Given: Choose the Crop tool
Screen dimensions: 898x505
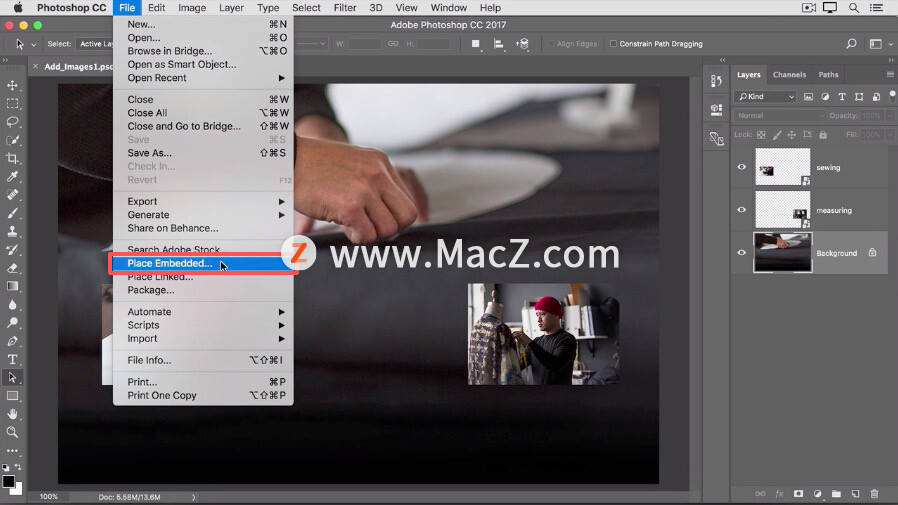Looking at the screenshot, I should point(12,159).
